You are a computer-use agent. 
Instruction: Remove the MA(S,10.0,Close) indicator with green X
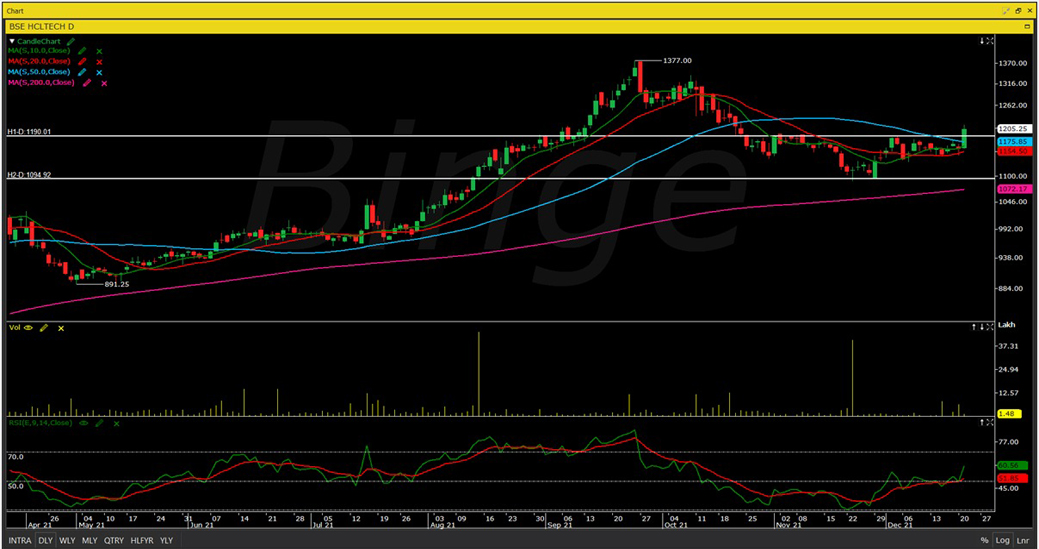point(99,51)
